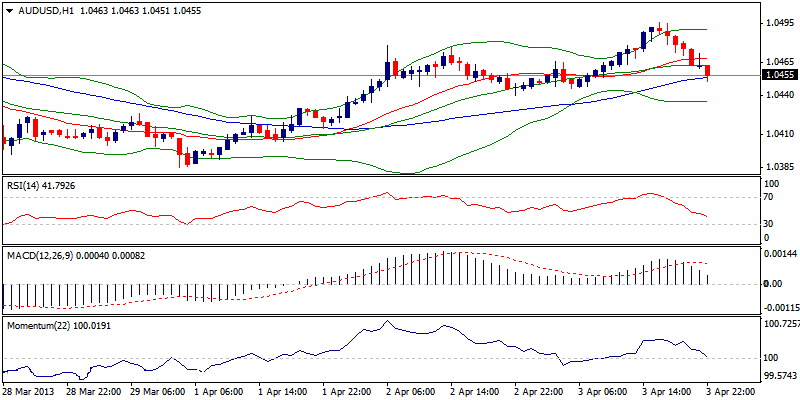Image resolution: width=800 pixels, height=400 pixels.
Task: Click the triangle marker beside AUDUSD,H1 title
Action: (x=7, y=9)
